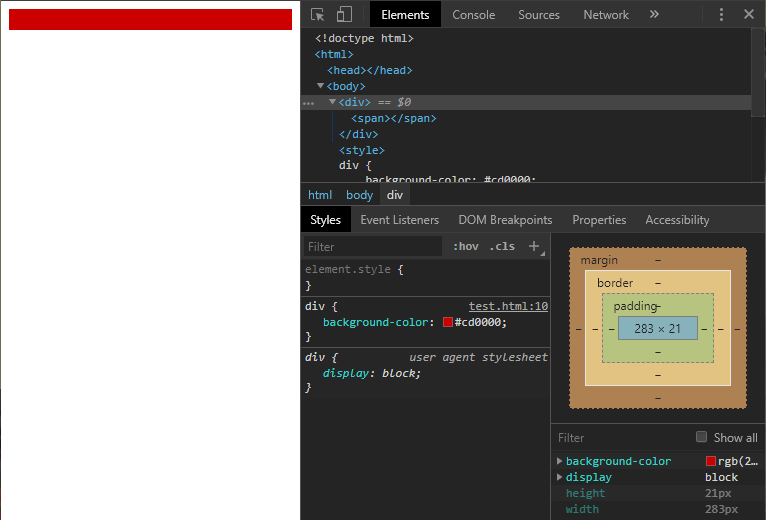Toggle the .cls class editor button

[x=502, y=246]
